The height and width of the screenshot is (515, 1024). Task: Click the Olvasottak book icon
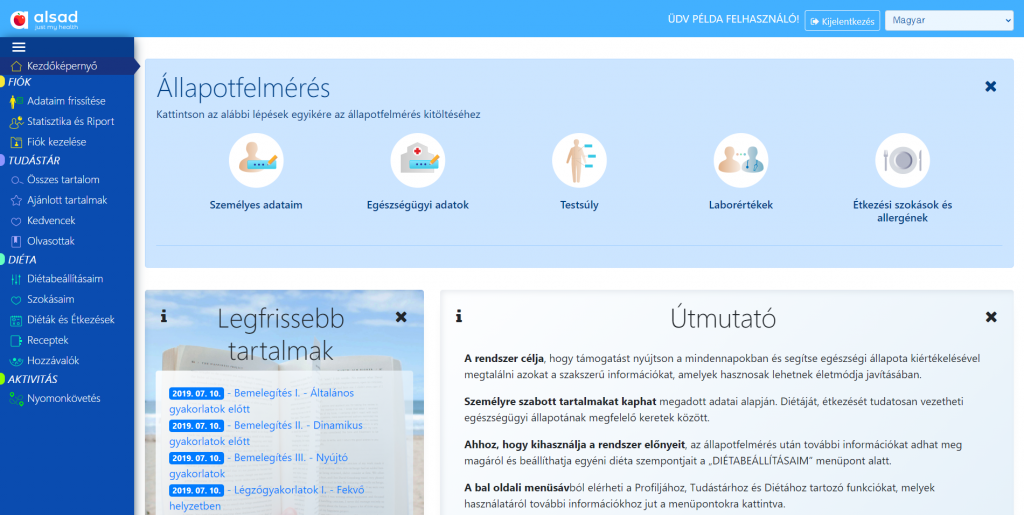point(16,241)
